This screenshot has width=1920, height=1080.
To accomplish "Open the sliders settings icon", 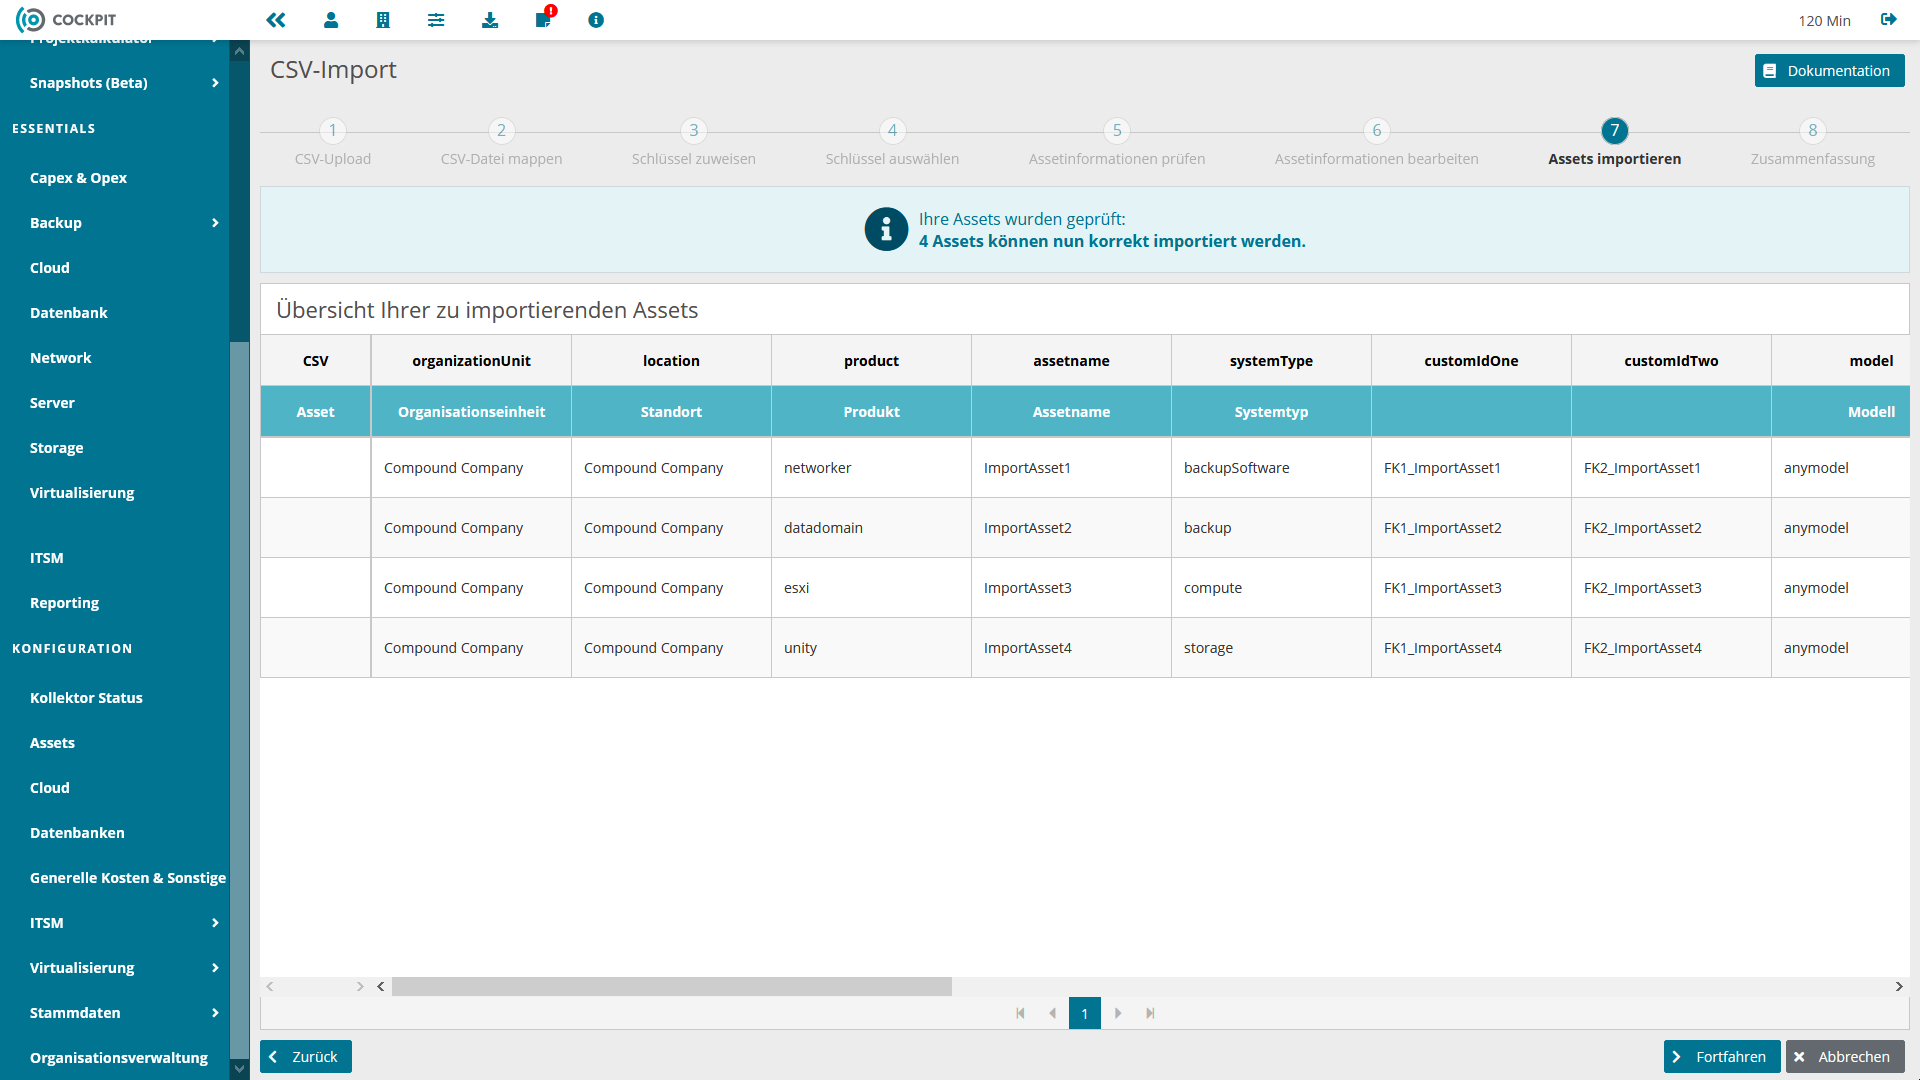I will 436,20.
